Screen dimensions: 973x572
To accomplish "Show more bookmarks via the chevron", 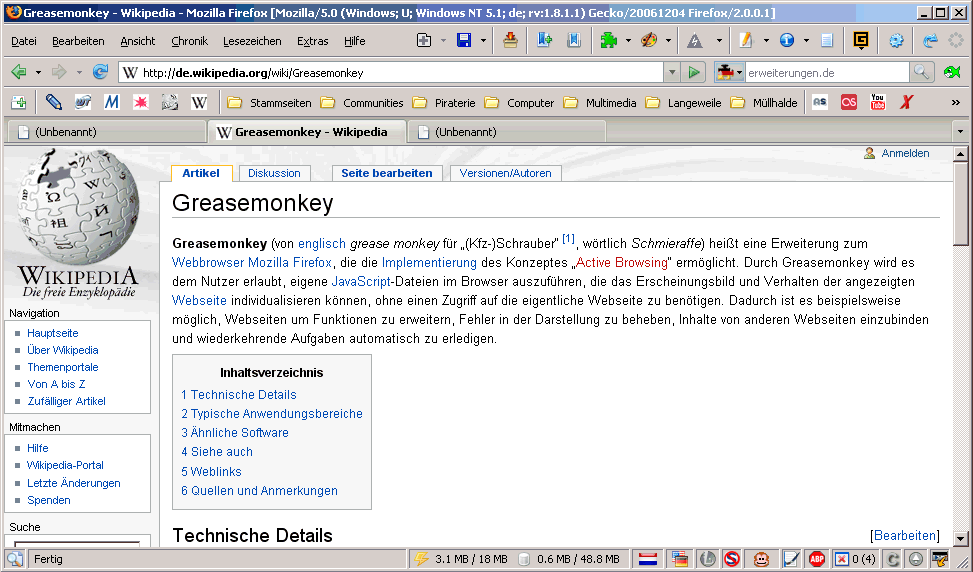I will (x=956, y=102).
